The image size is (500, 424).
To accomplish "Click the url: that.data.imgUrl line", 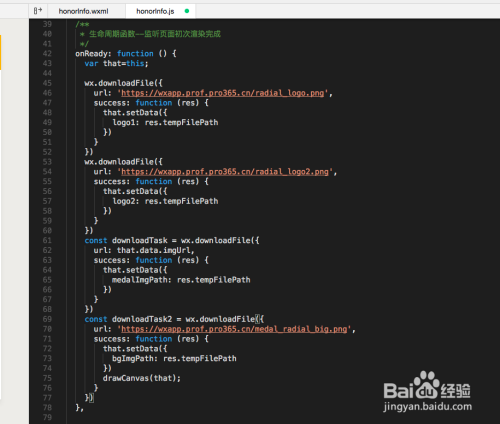I will 144,250.
